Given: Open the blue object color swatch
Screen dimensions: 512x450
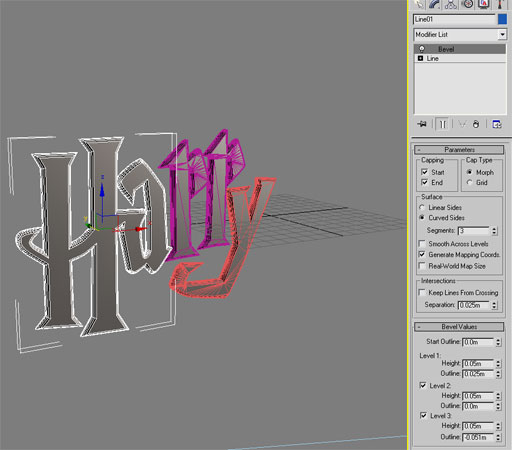Looking at the screenshot, I should 502,19.
